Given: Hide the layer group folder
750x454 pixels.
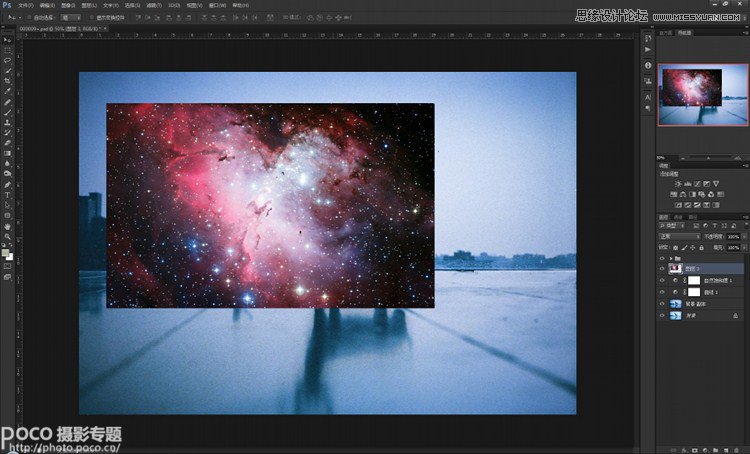Looking at the screenshot, I should pyautogui.click(x=662, y=258).
